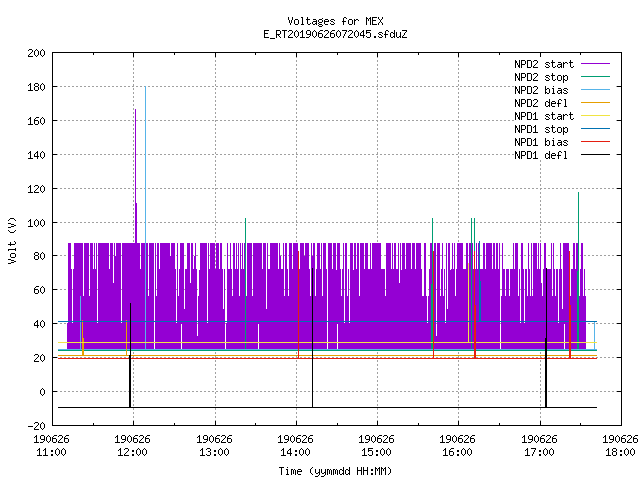Click the y-axis tick label 40
Screen dimensions: 640x480
pyautogui.click(x=39, y=324)
